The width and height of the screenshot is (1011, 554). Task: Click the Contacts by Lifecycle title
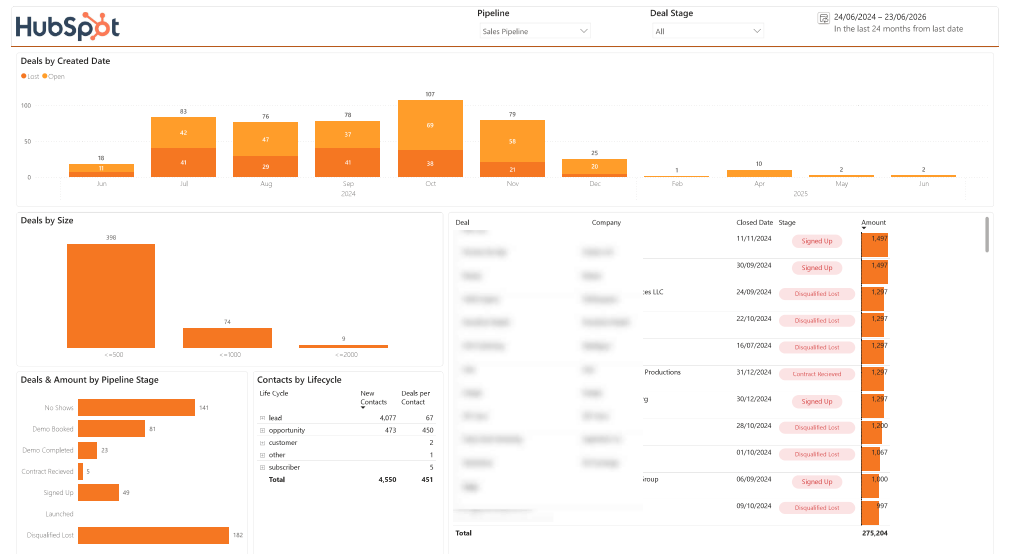[x=299, y=380]
